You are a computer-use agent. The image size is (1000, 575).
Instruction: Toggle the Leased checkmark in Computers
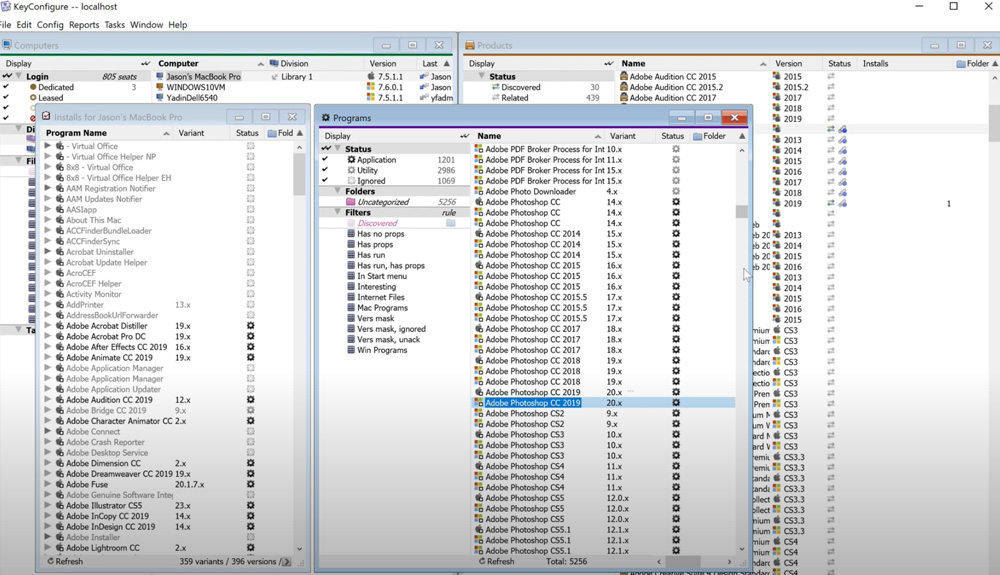pyautogui.click(x=6, y=98)
